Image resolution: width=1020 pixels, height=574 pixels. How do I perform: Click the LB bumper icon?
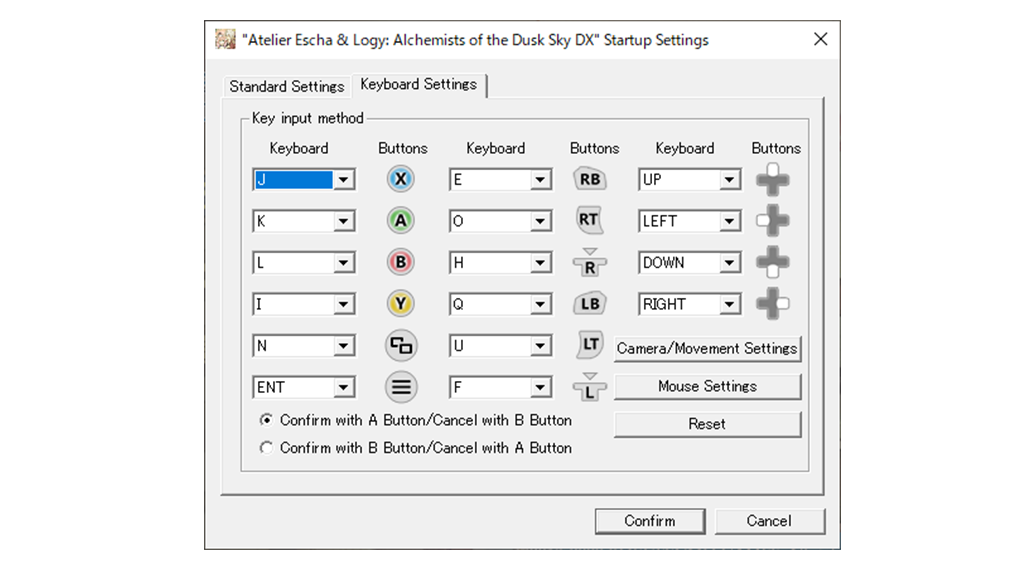[590, 304]
